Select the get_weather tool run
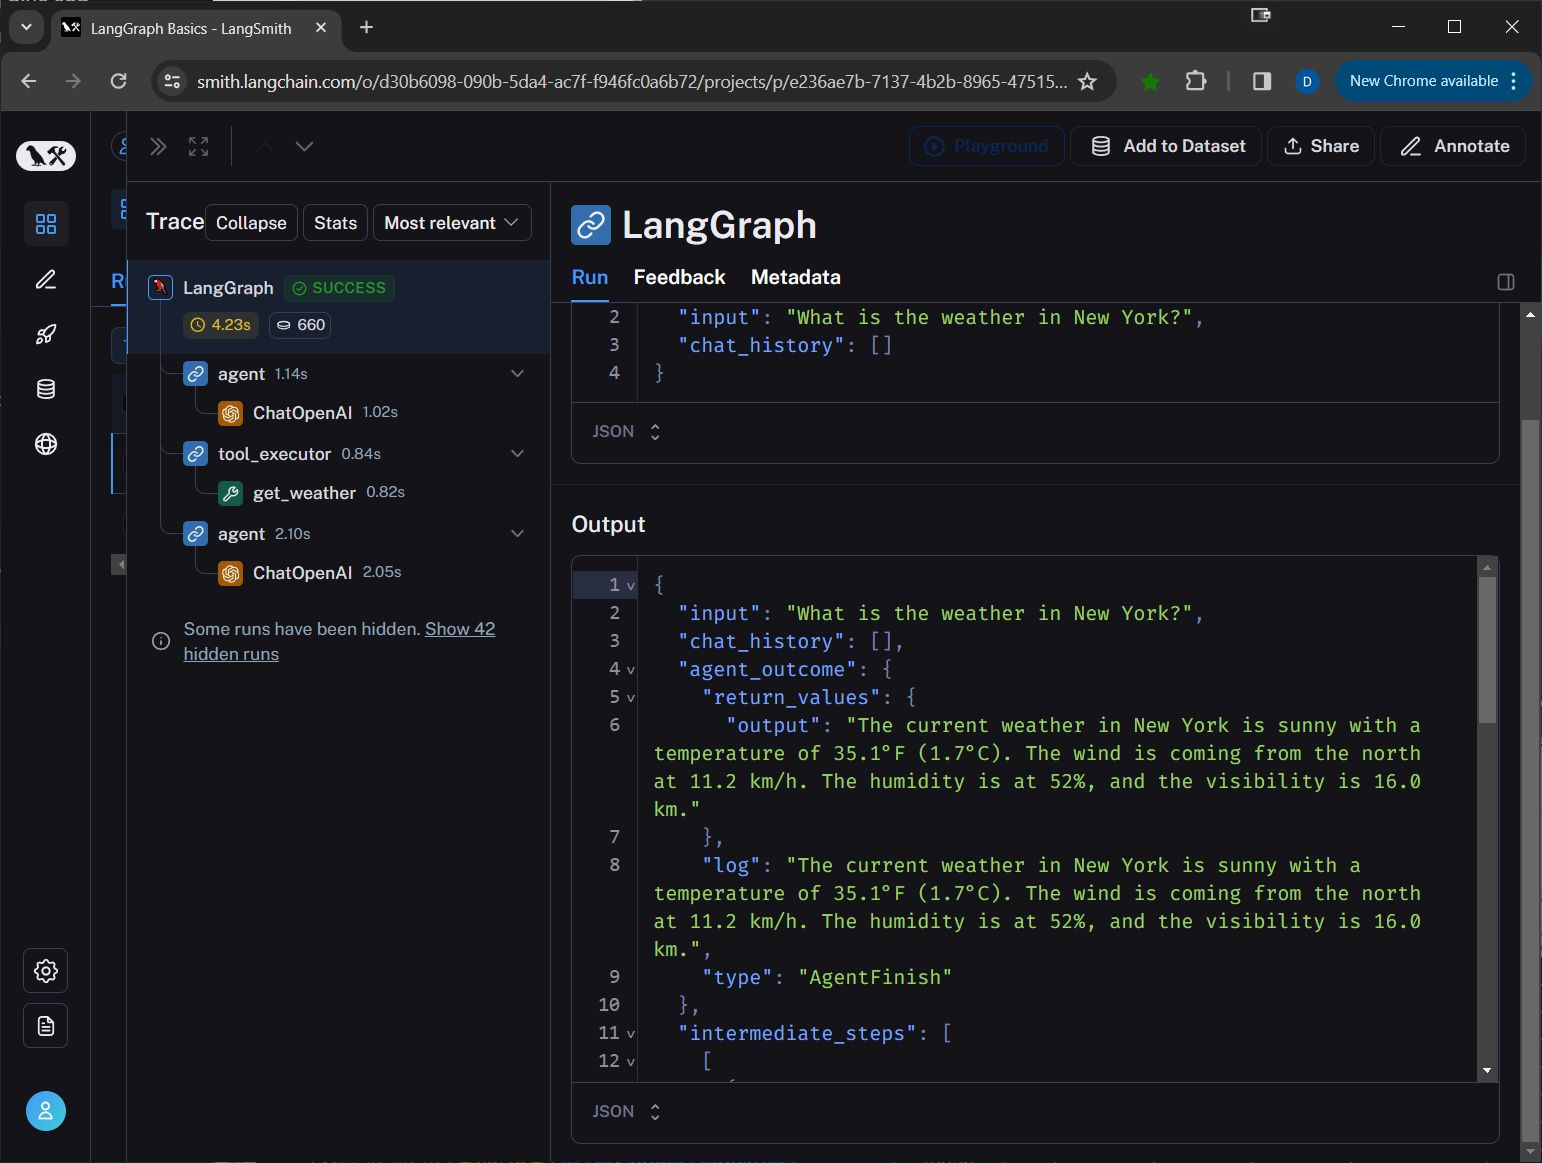Screen dimensions: 1542x1163 (304, 493)
